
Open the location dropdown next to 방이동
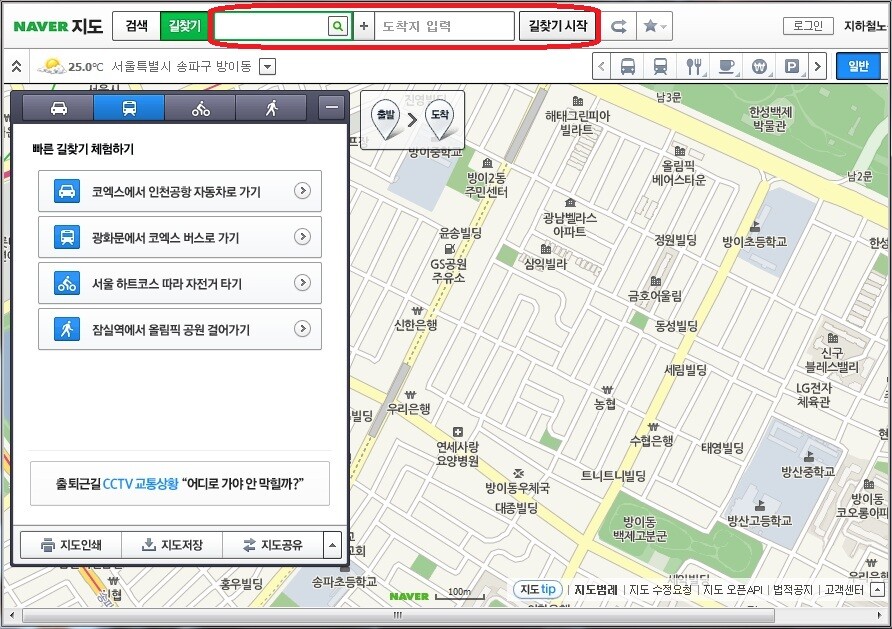[267, 67]
